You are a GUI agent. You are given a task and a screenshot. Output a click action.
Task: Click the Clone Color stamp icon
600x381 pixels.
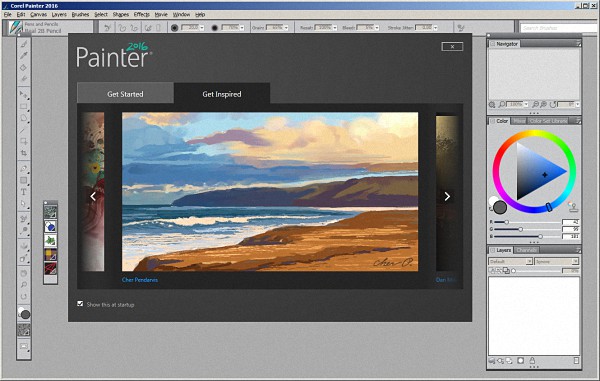[572, 207]
